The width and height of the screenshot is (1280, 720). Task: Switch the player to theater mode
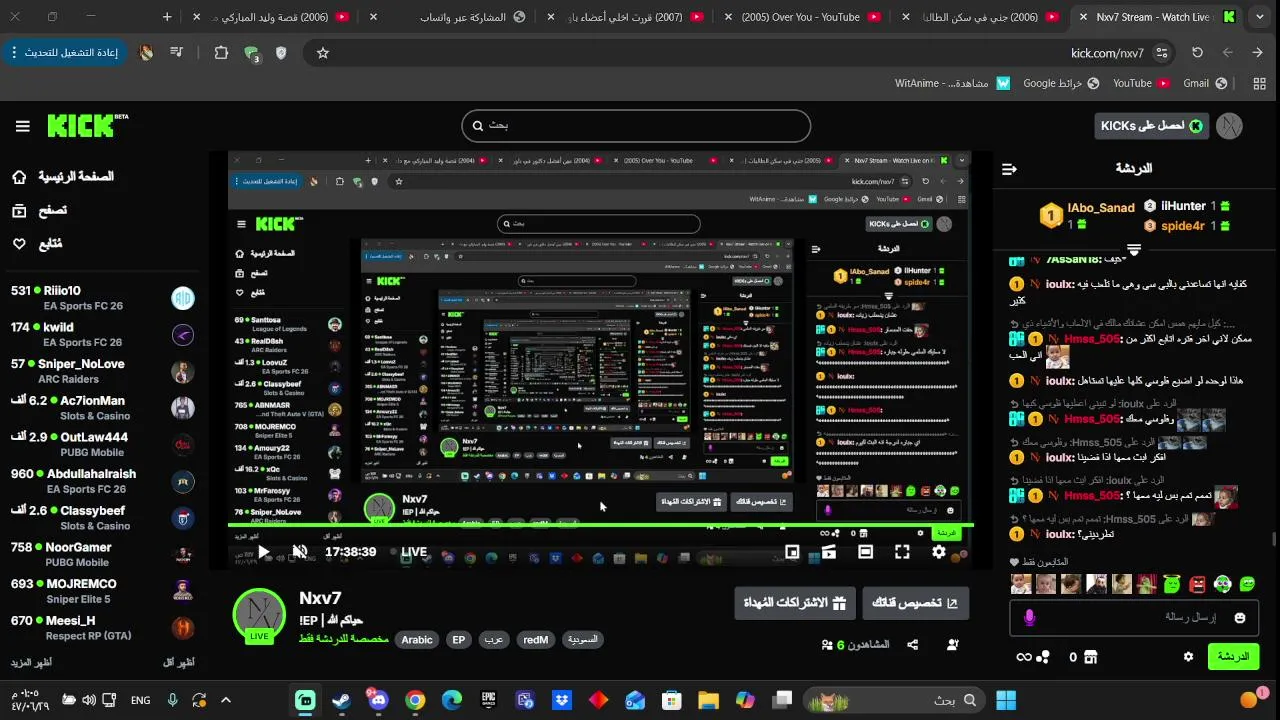[x=866, y=552]
